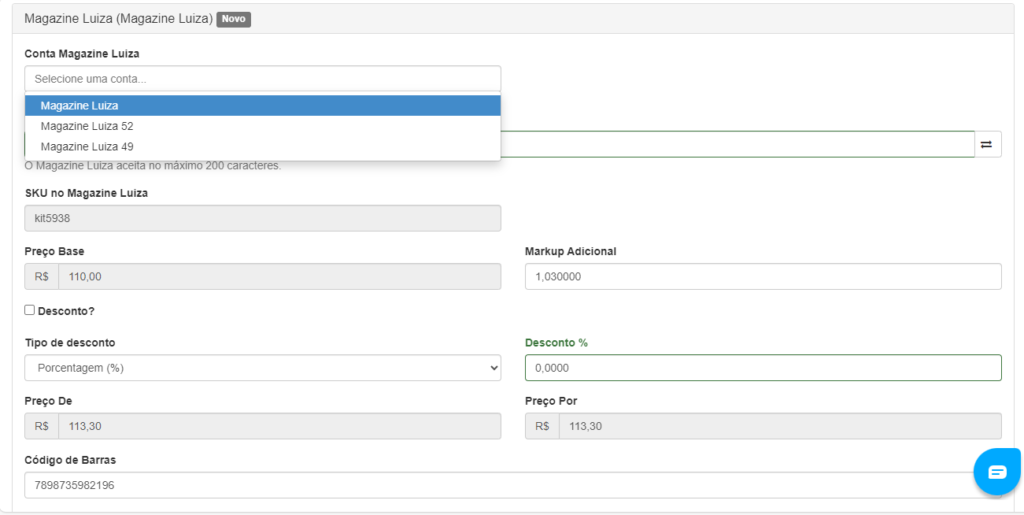Click the Magazine Luiza panel header title
This screenshot has height=515, width=1024.
click(x=118, y=19)
